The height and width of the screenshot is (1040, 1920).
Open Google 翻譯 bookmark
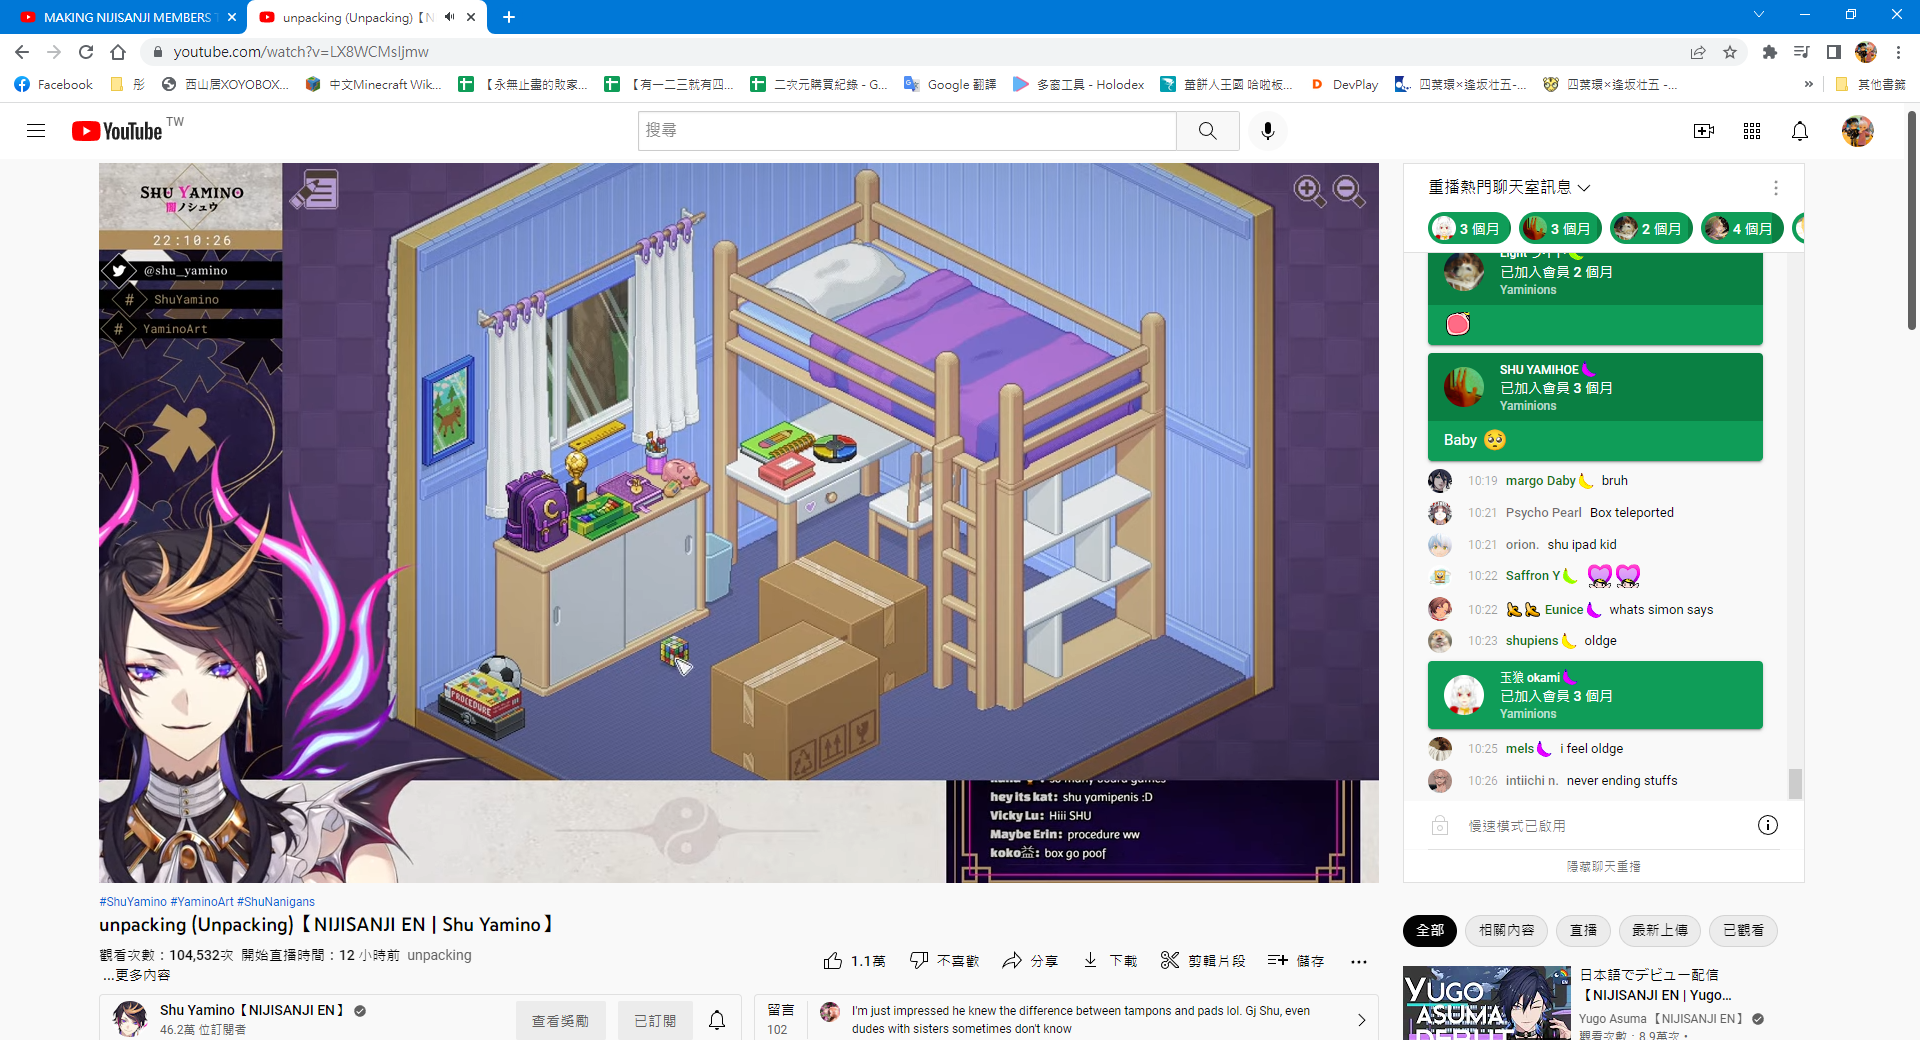[x=950, y=85]
